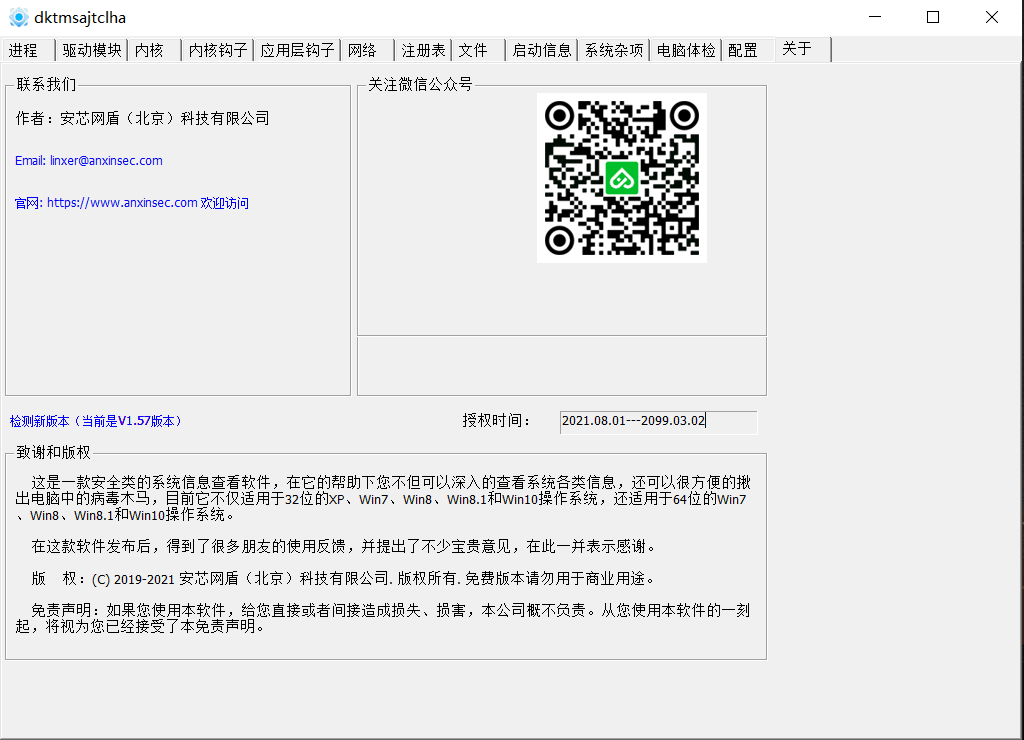
Task: Open the 启动信息 startup info tab
Action: pos(541,49)
